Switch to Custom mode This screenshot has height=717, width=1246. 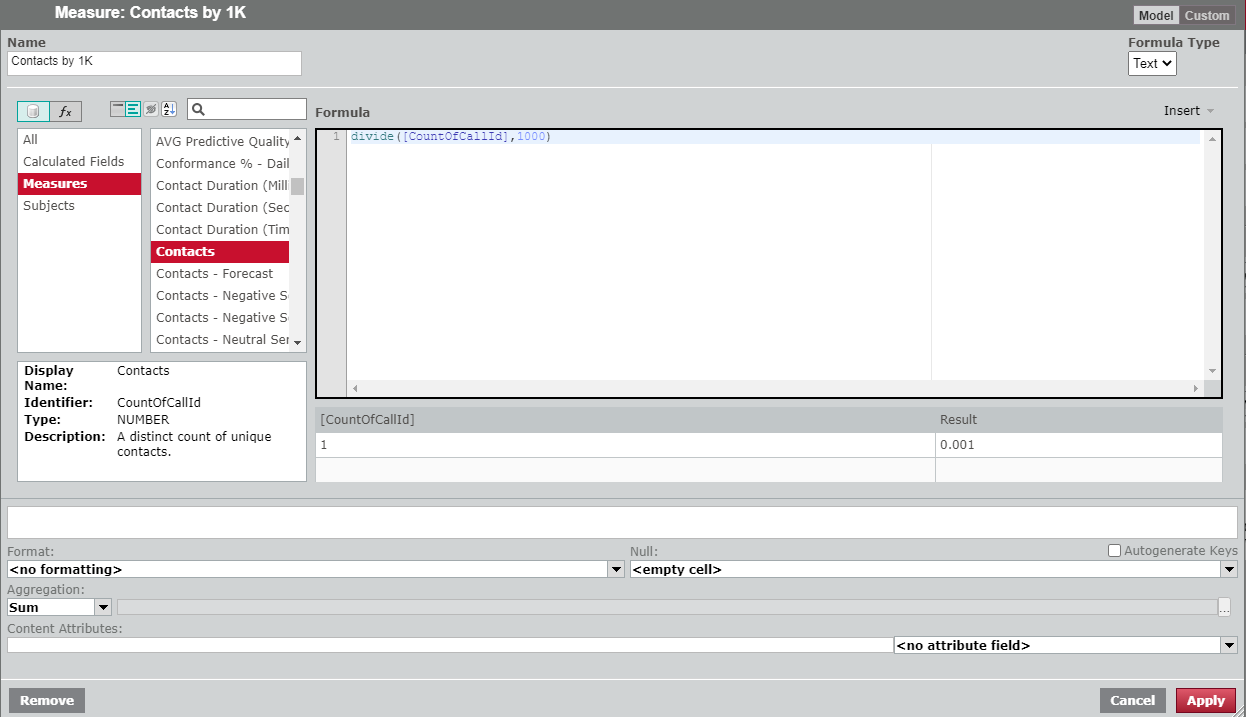1207,15
